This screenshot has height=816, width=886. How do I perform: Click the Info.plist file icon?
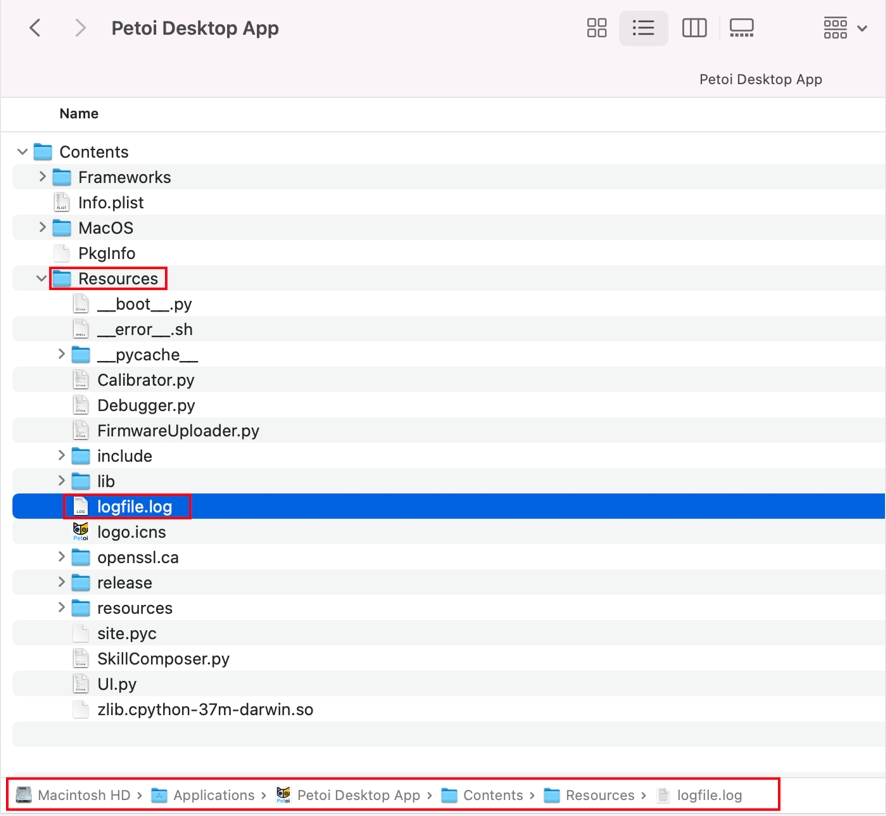pos(62,202)
